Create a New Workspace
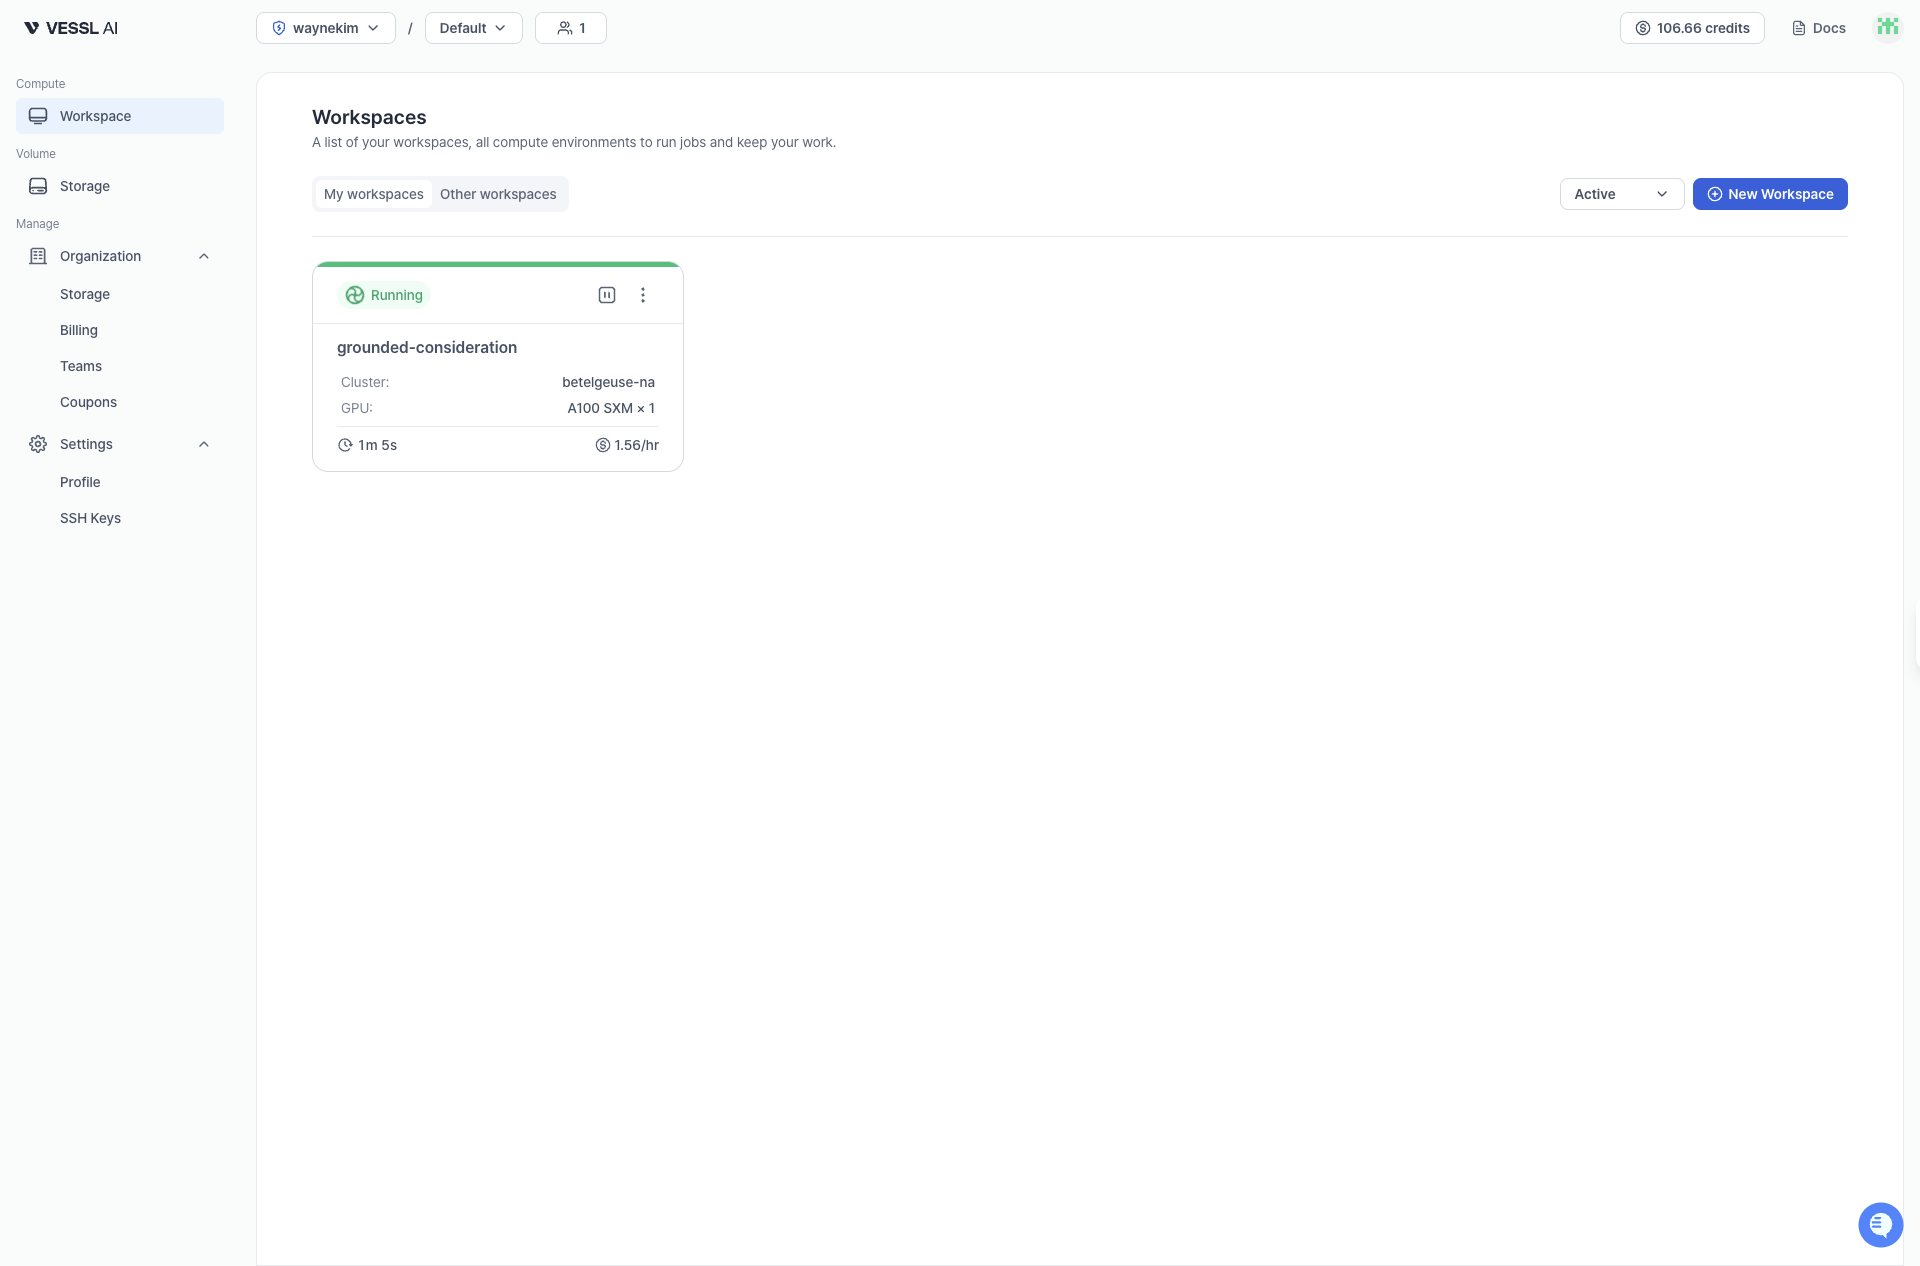Screen dimensions: 1920x1266 [1770, 194]
